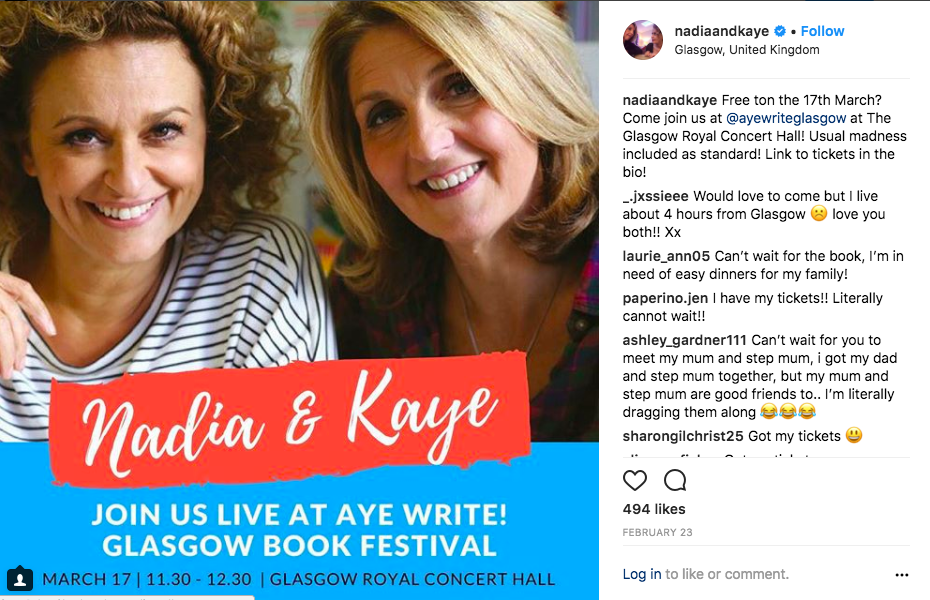Open the @ayewriteglasgow mention link
Screen dimensions: 930x600
point(786,118)
